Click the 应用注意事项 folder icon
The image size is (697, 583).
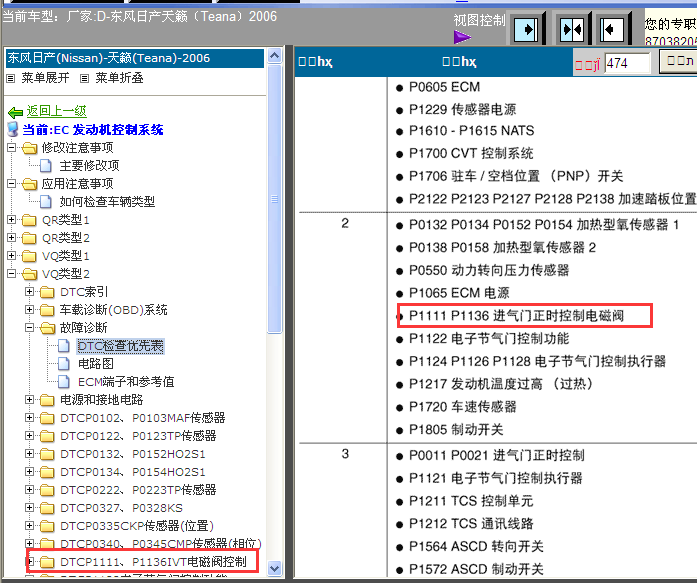pyautogui.click(x=29, y=184)
